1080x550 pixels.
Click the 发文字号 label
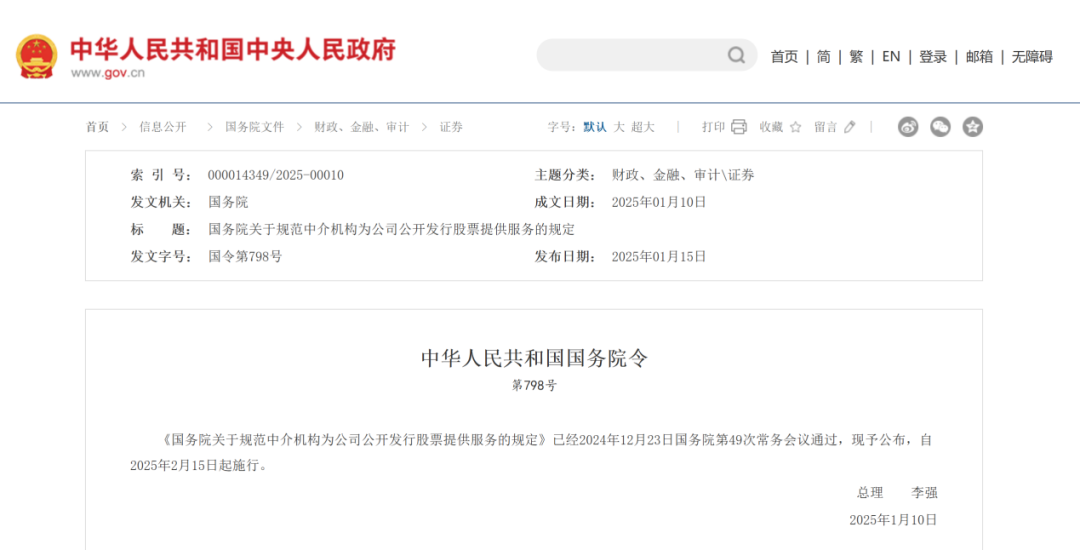coord(162,257)
